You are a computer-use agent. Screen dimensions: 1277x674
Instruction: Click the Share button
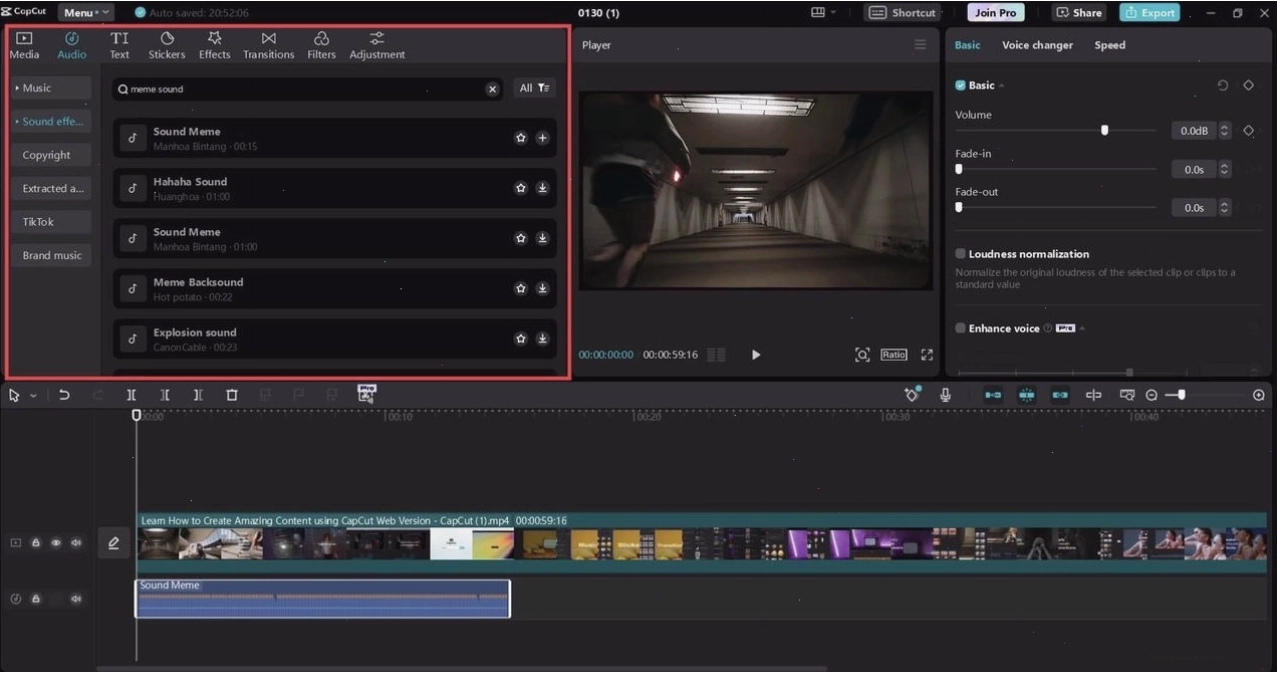[1079, 13]
